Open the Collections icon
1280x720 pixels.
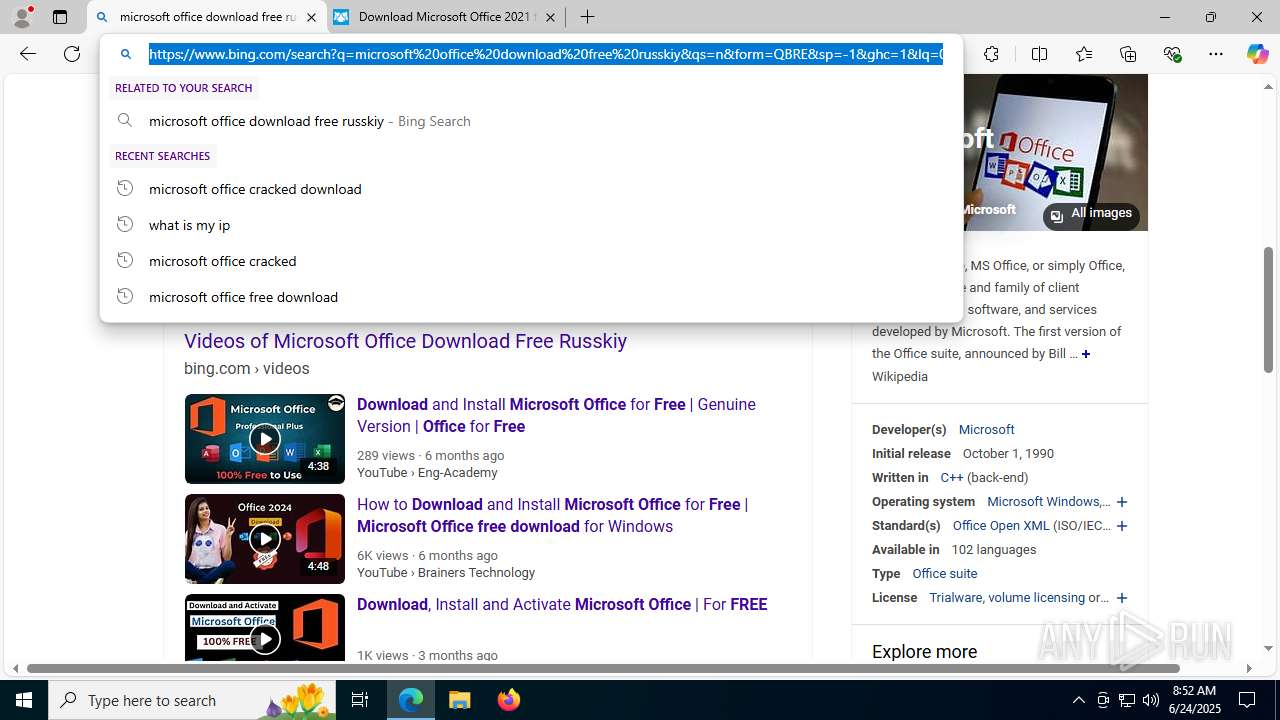1128,54
